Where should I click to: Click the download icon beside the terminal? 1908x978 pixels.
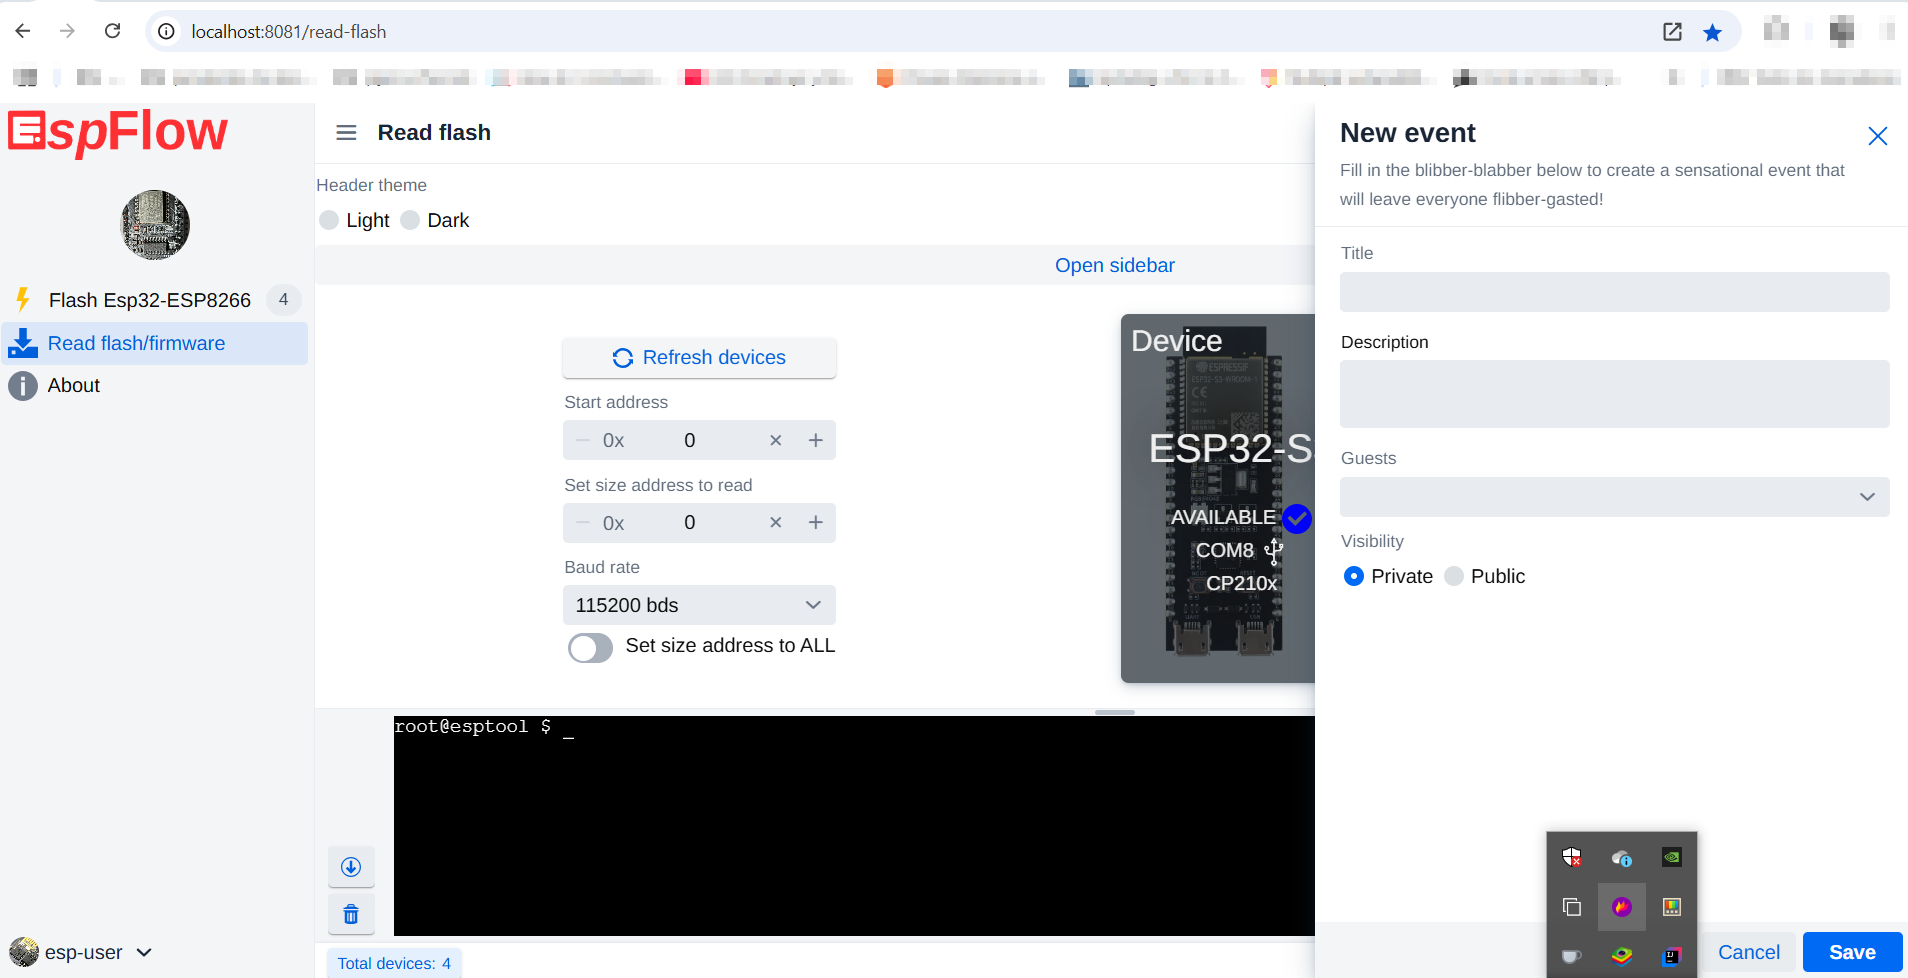(351, 867)
